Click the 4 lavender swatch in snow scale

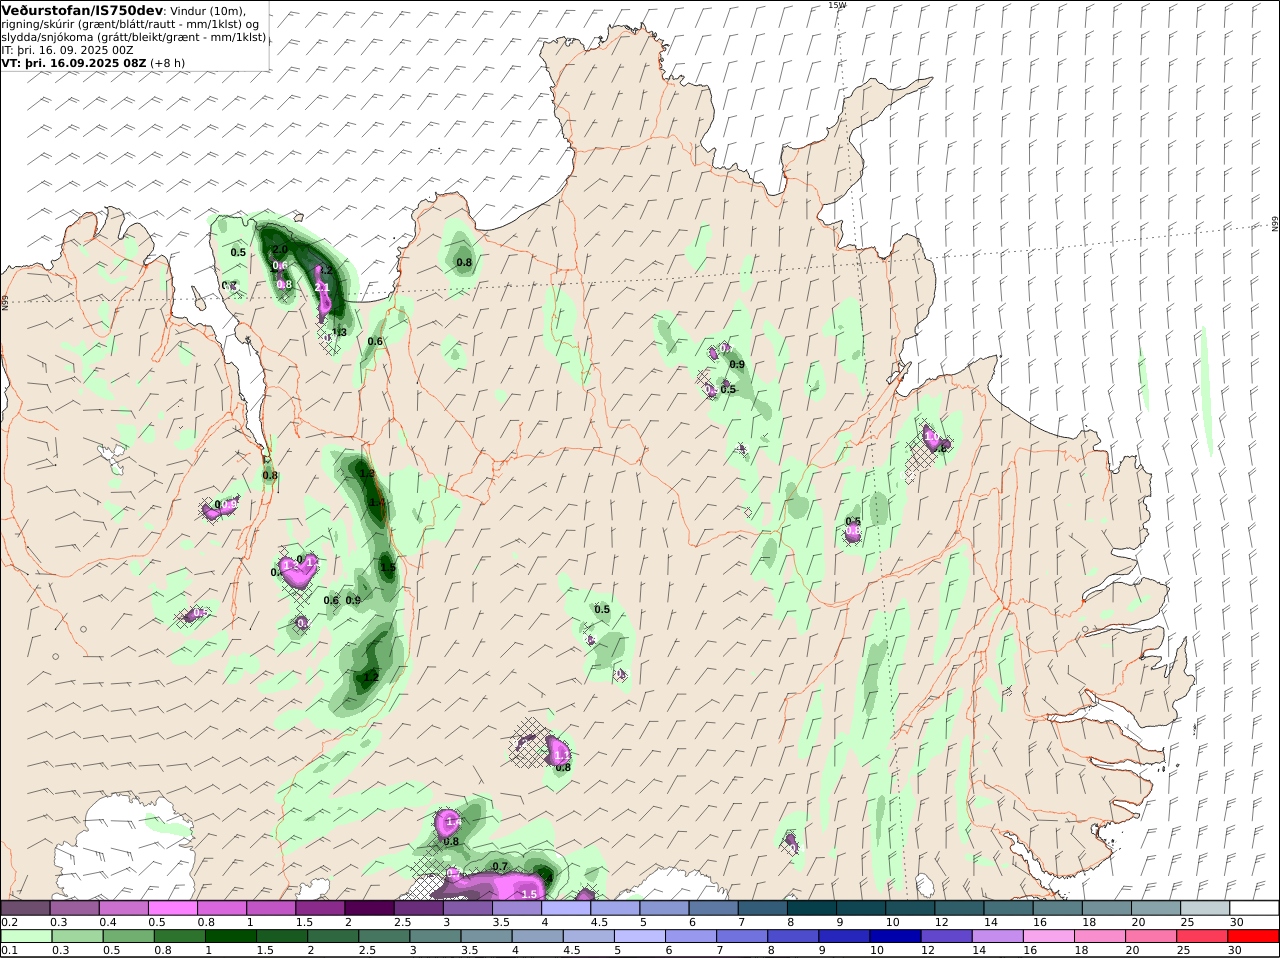point(565,908)
